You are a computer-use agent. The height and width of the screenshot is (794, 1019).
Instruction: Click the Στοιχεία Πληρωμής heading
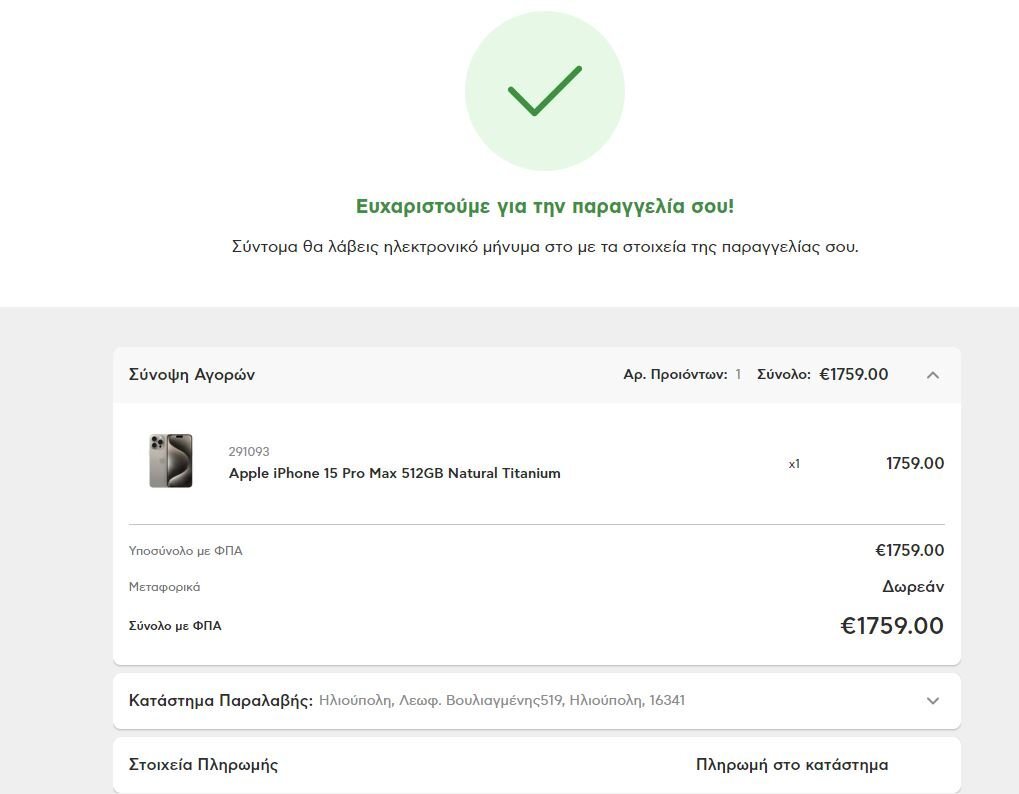(203, 765)
